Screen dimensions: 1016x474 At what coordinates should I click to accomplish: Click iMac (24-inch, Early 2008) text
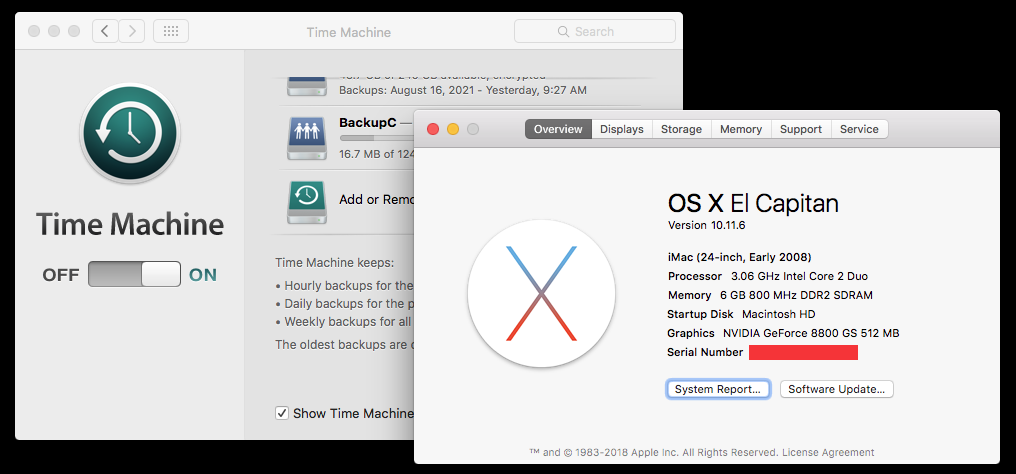[x=739, y=257]
